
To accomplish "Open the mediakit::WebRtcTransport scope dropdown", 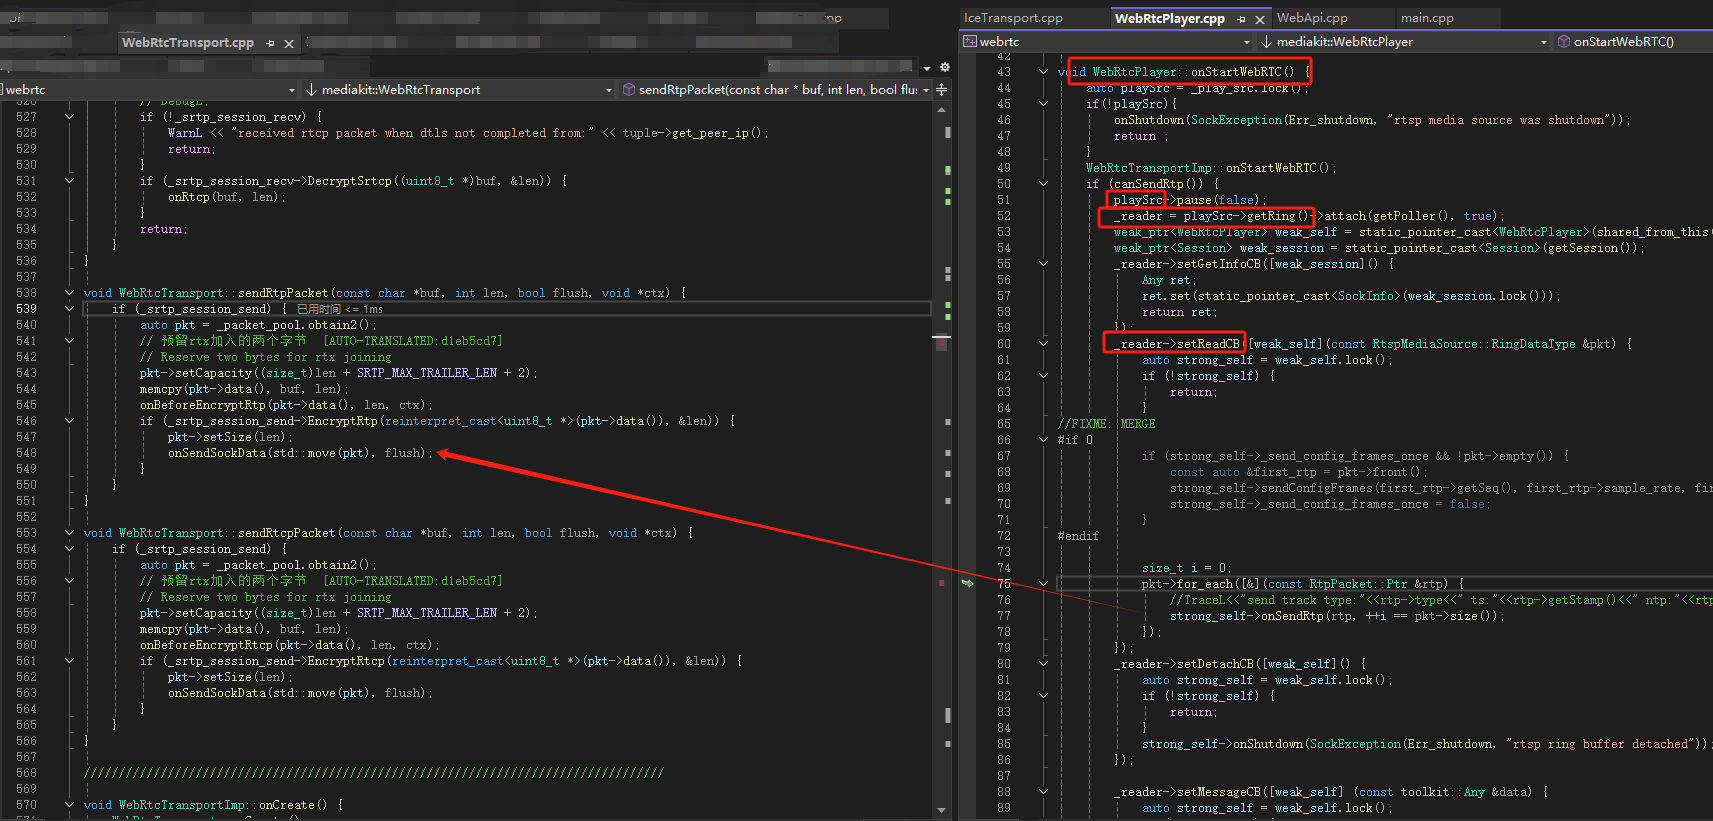I will click(x=459, y=89).
